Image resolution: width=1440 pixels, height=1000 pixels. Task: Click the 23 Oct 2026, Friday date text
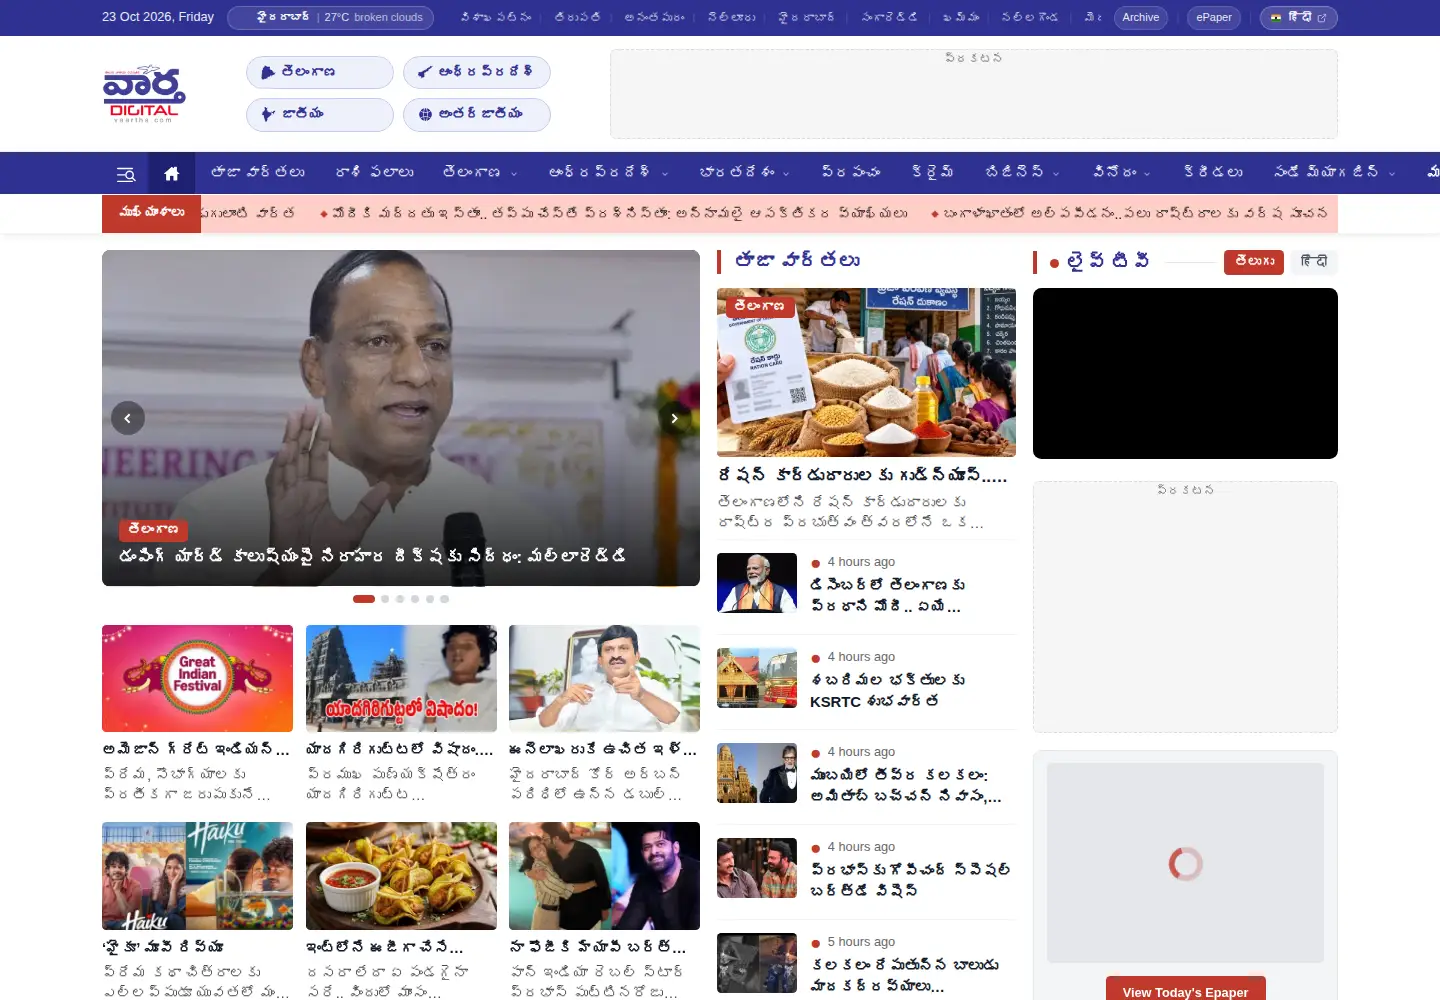pyautogui.click(x=158, y=17)
